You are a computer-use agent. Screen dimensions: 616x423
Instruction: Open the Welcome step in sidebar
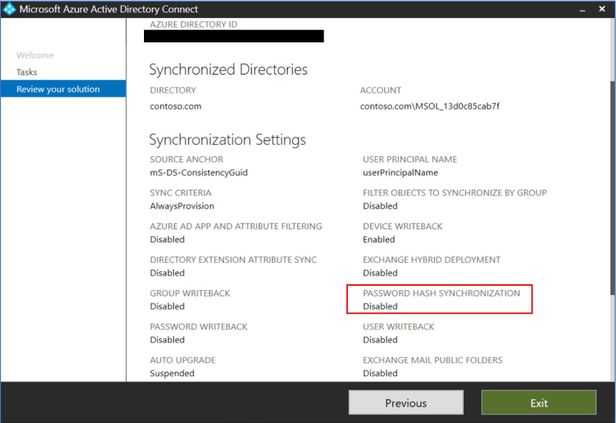[x=35, y=55]
